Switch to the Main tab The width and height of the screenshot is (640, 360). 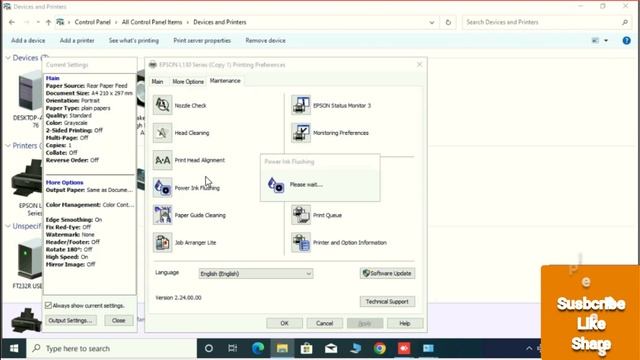(x=158, y=82)
